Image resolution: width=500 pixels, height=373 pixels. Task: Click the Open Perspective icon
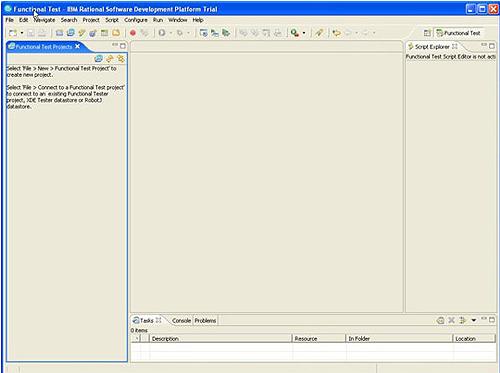point(427,33)
